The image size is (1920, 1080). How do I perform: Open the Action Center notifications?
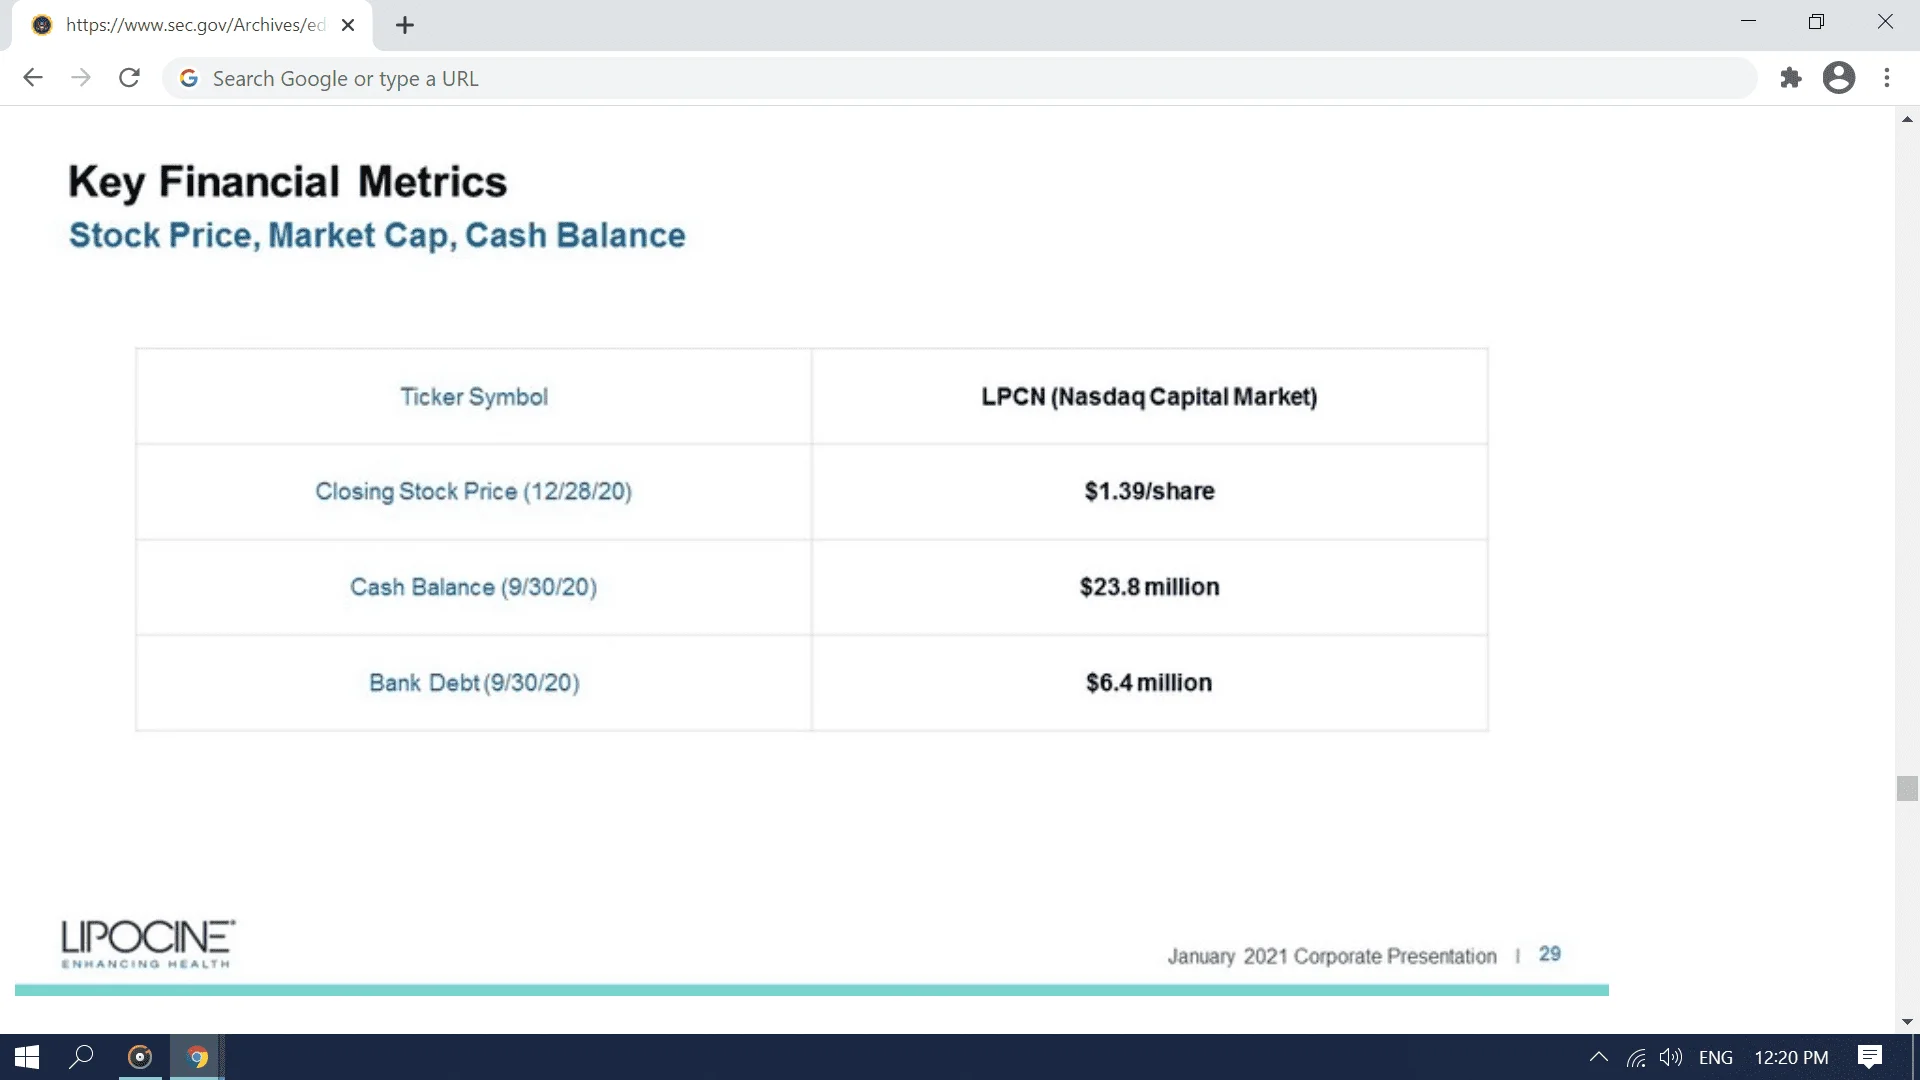click(x=1870, y=1057)
